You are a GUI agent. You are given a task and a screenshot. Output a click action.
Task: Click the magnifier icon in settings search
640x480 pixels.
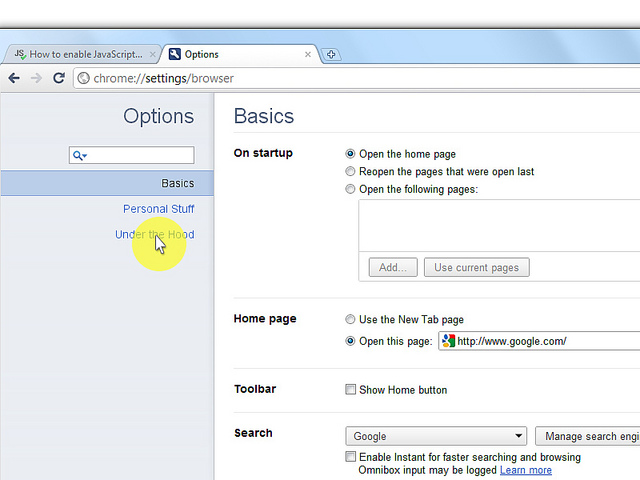pyautogui.click(x=79, y=156)
